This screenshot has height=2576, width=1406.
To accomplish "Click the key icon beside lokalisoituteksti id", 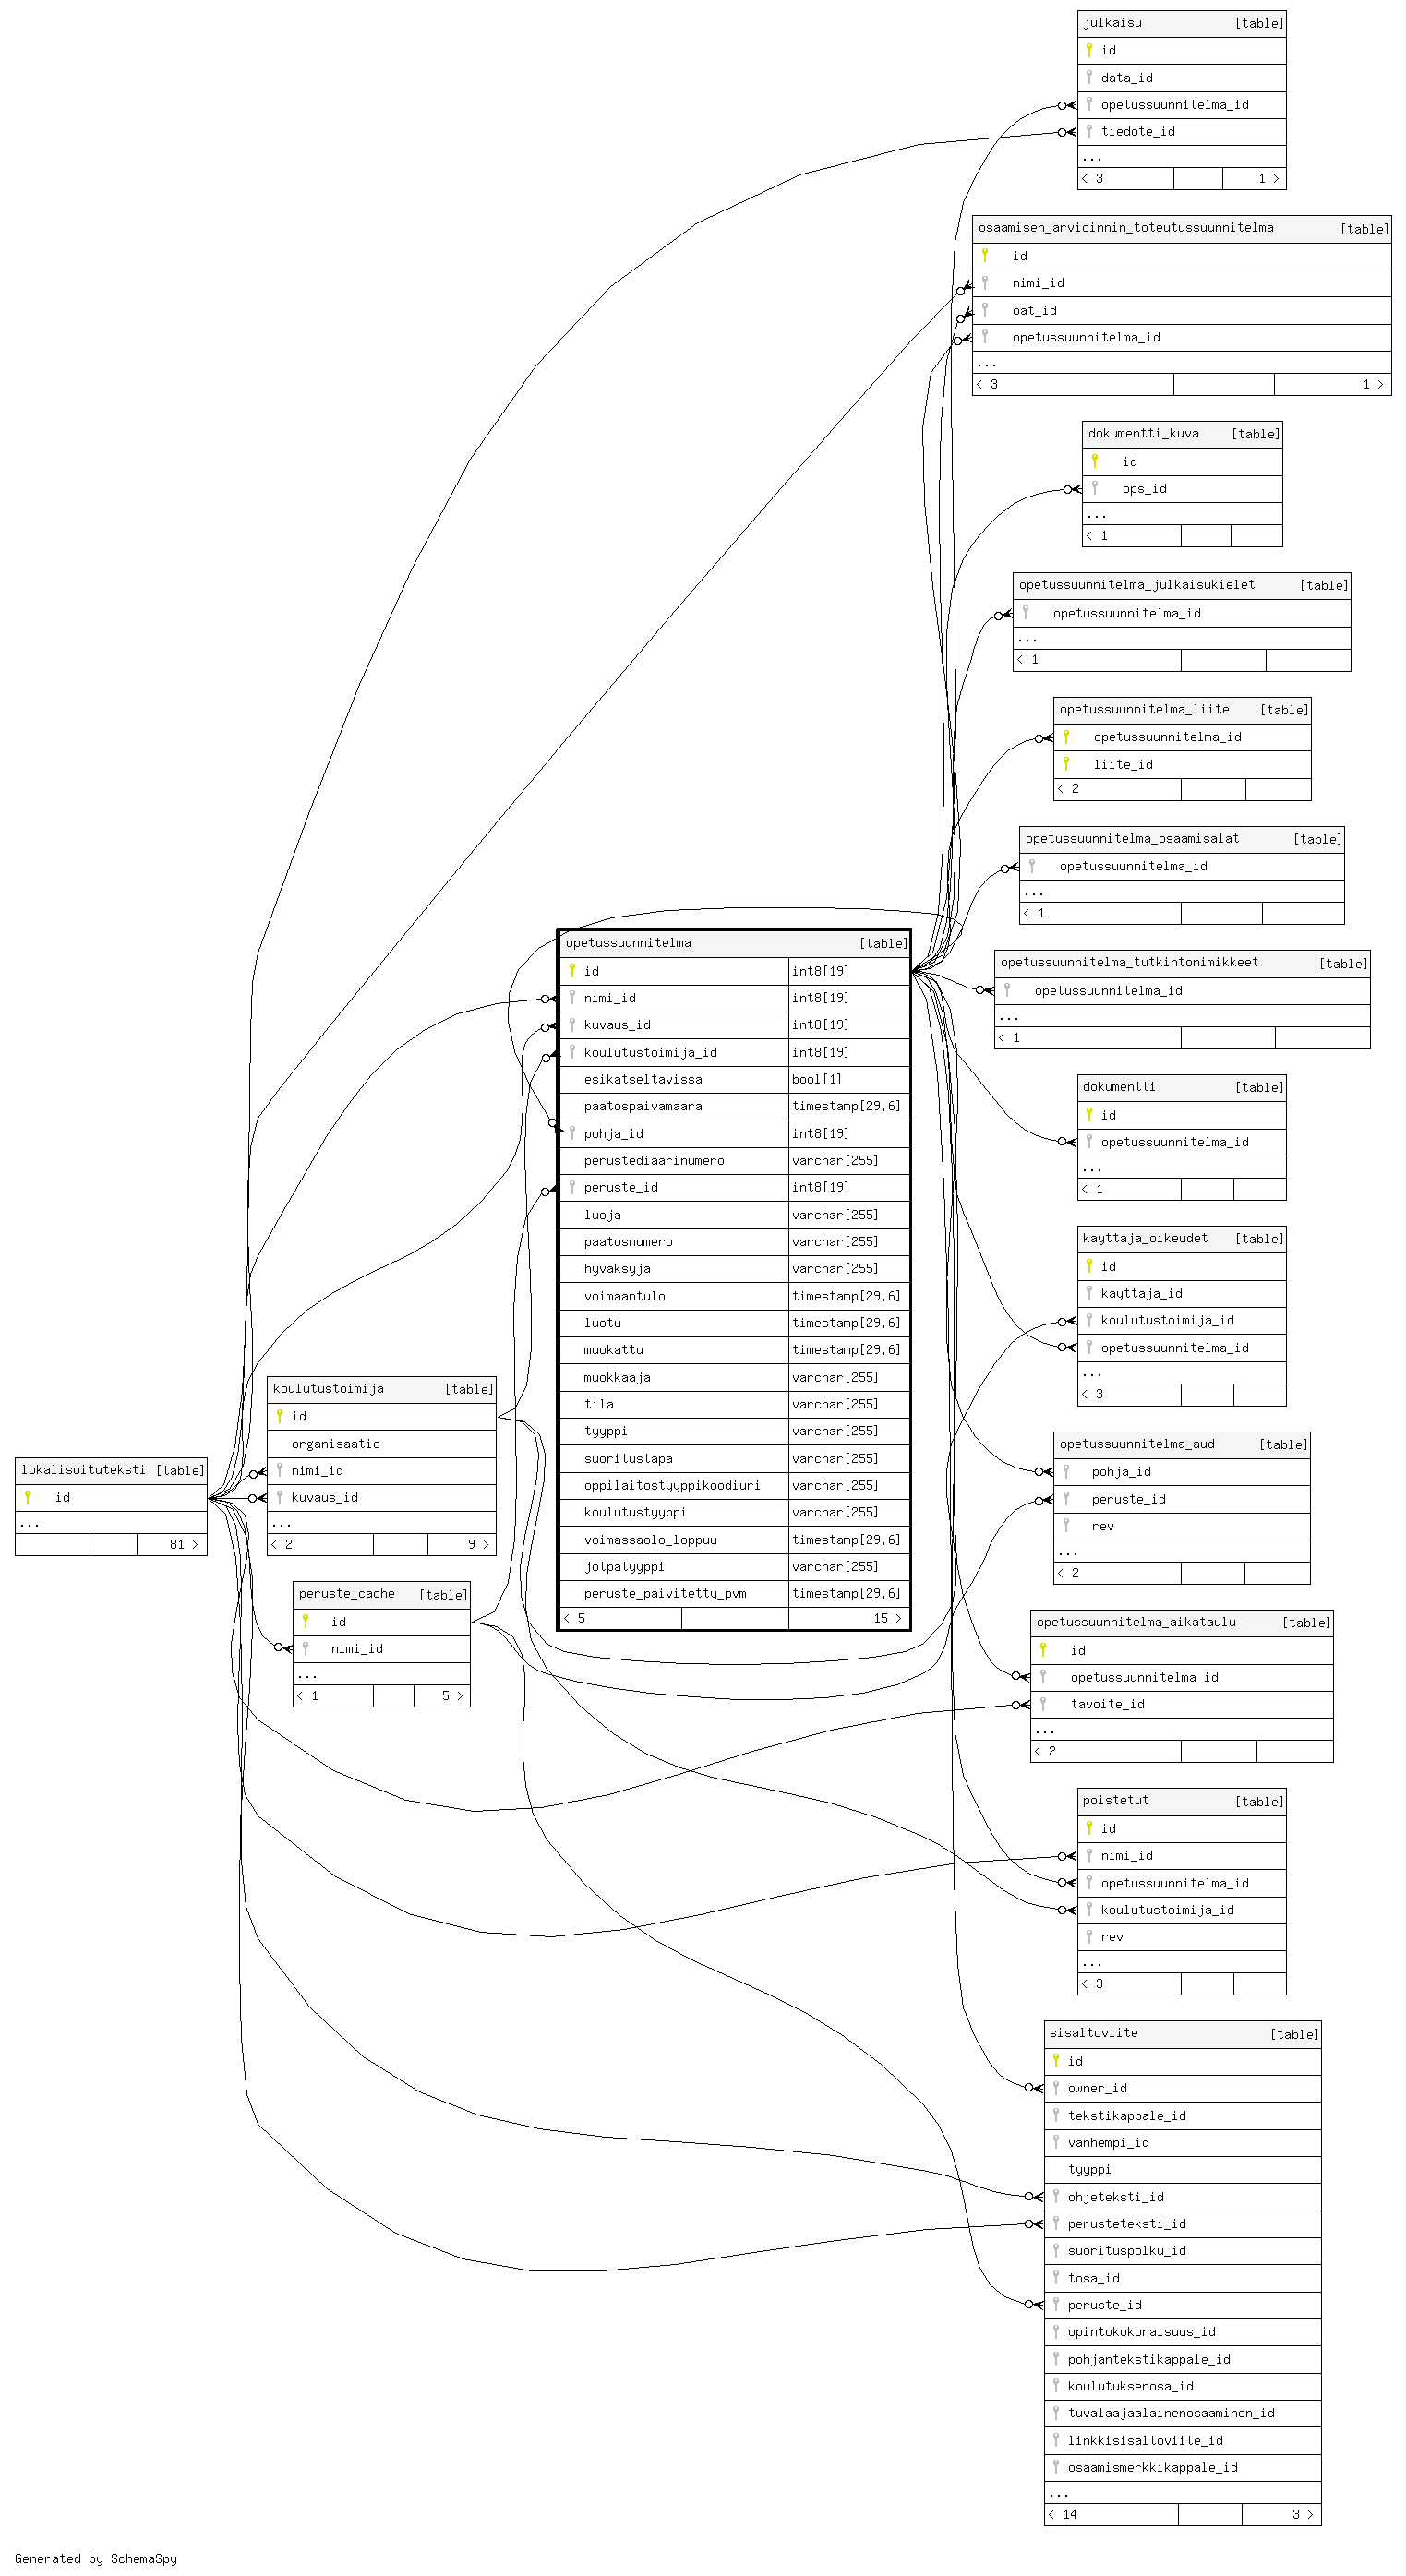I will click(28, 1497).
